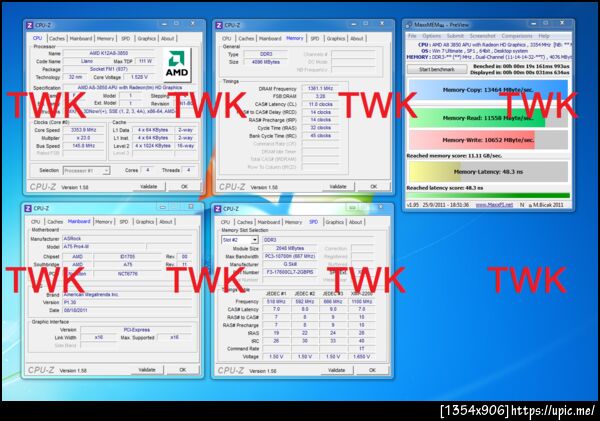Click OK in the CPU-Z Memory window

(x=373, y=187)
